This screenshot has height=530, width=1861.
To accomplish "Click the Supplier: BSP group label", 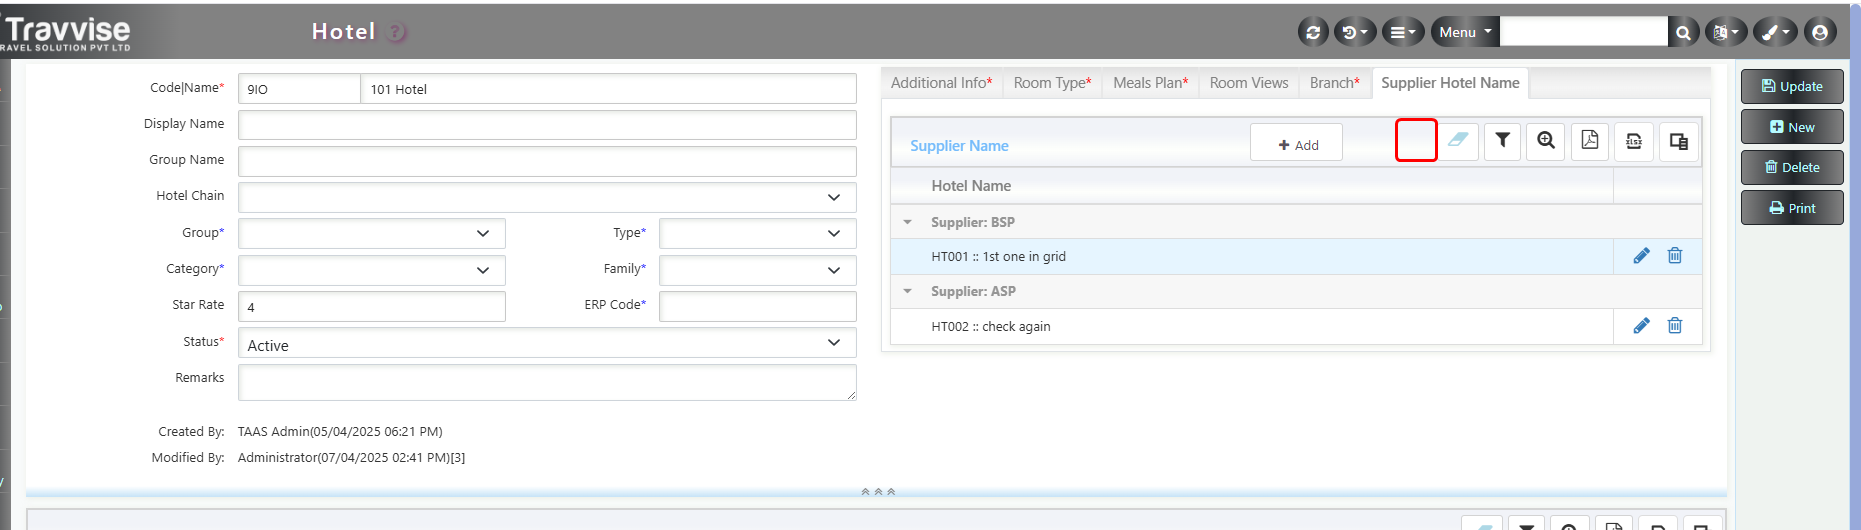I will [x=973, y=222].
